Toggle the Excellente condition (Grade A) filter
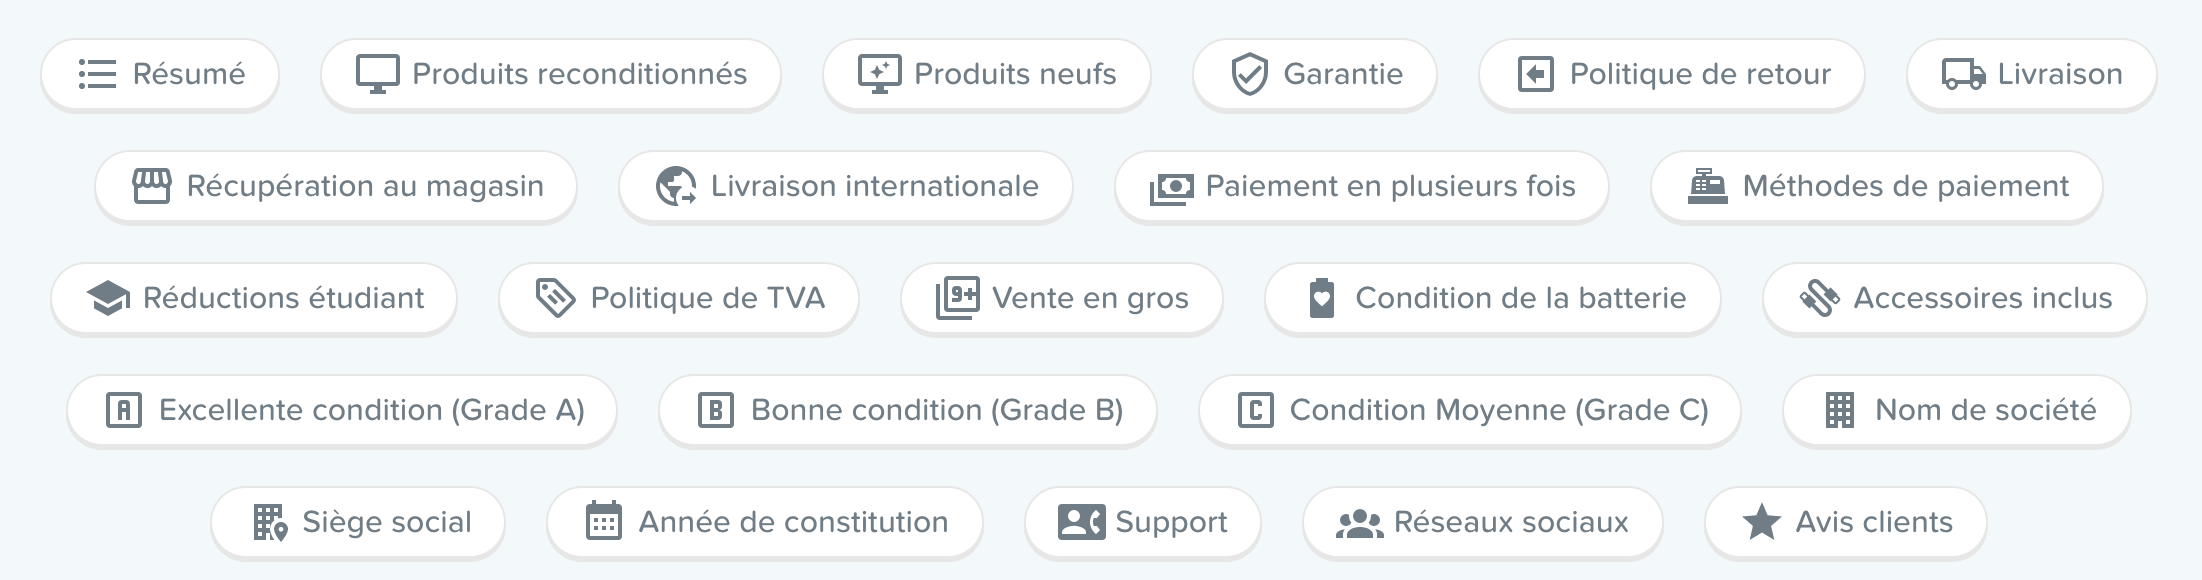The width and height of the screenshot is (2202, 580). (342, 410)
